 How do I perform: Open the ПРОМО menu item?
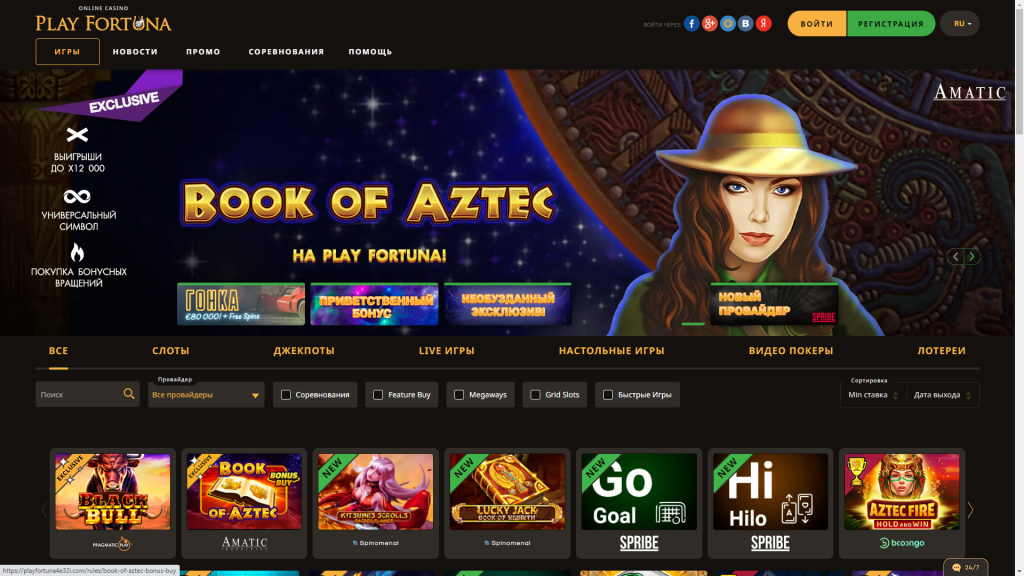click(203, 52)
